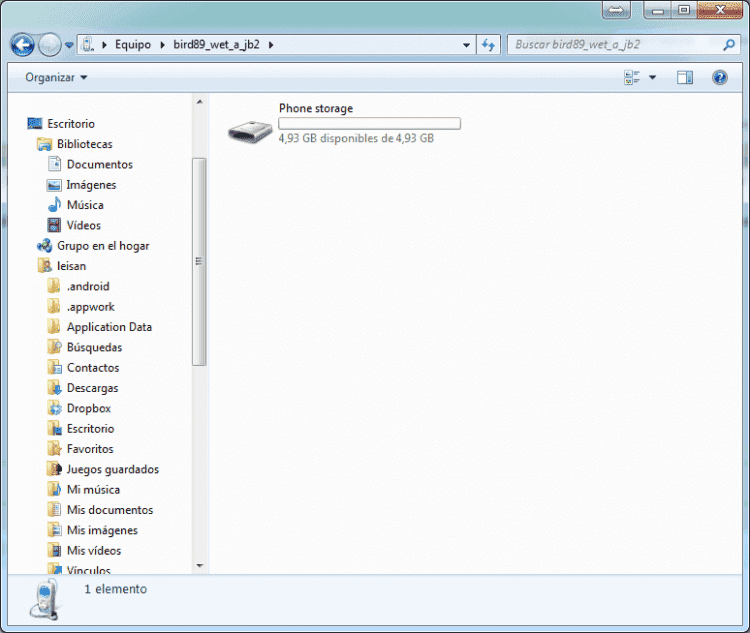Open the Música library
750x633 pixels.
85,205
